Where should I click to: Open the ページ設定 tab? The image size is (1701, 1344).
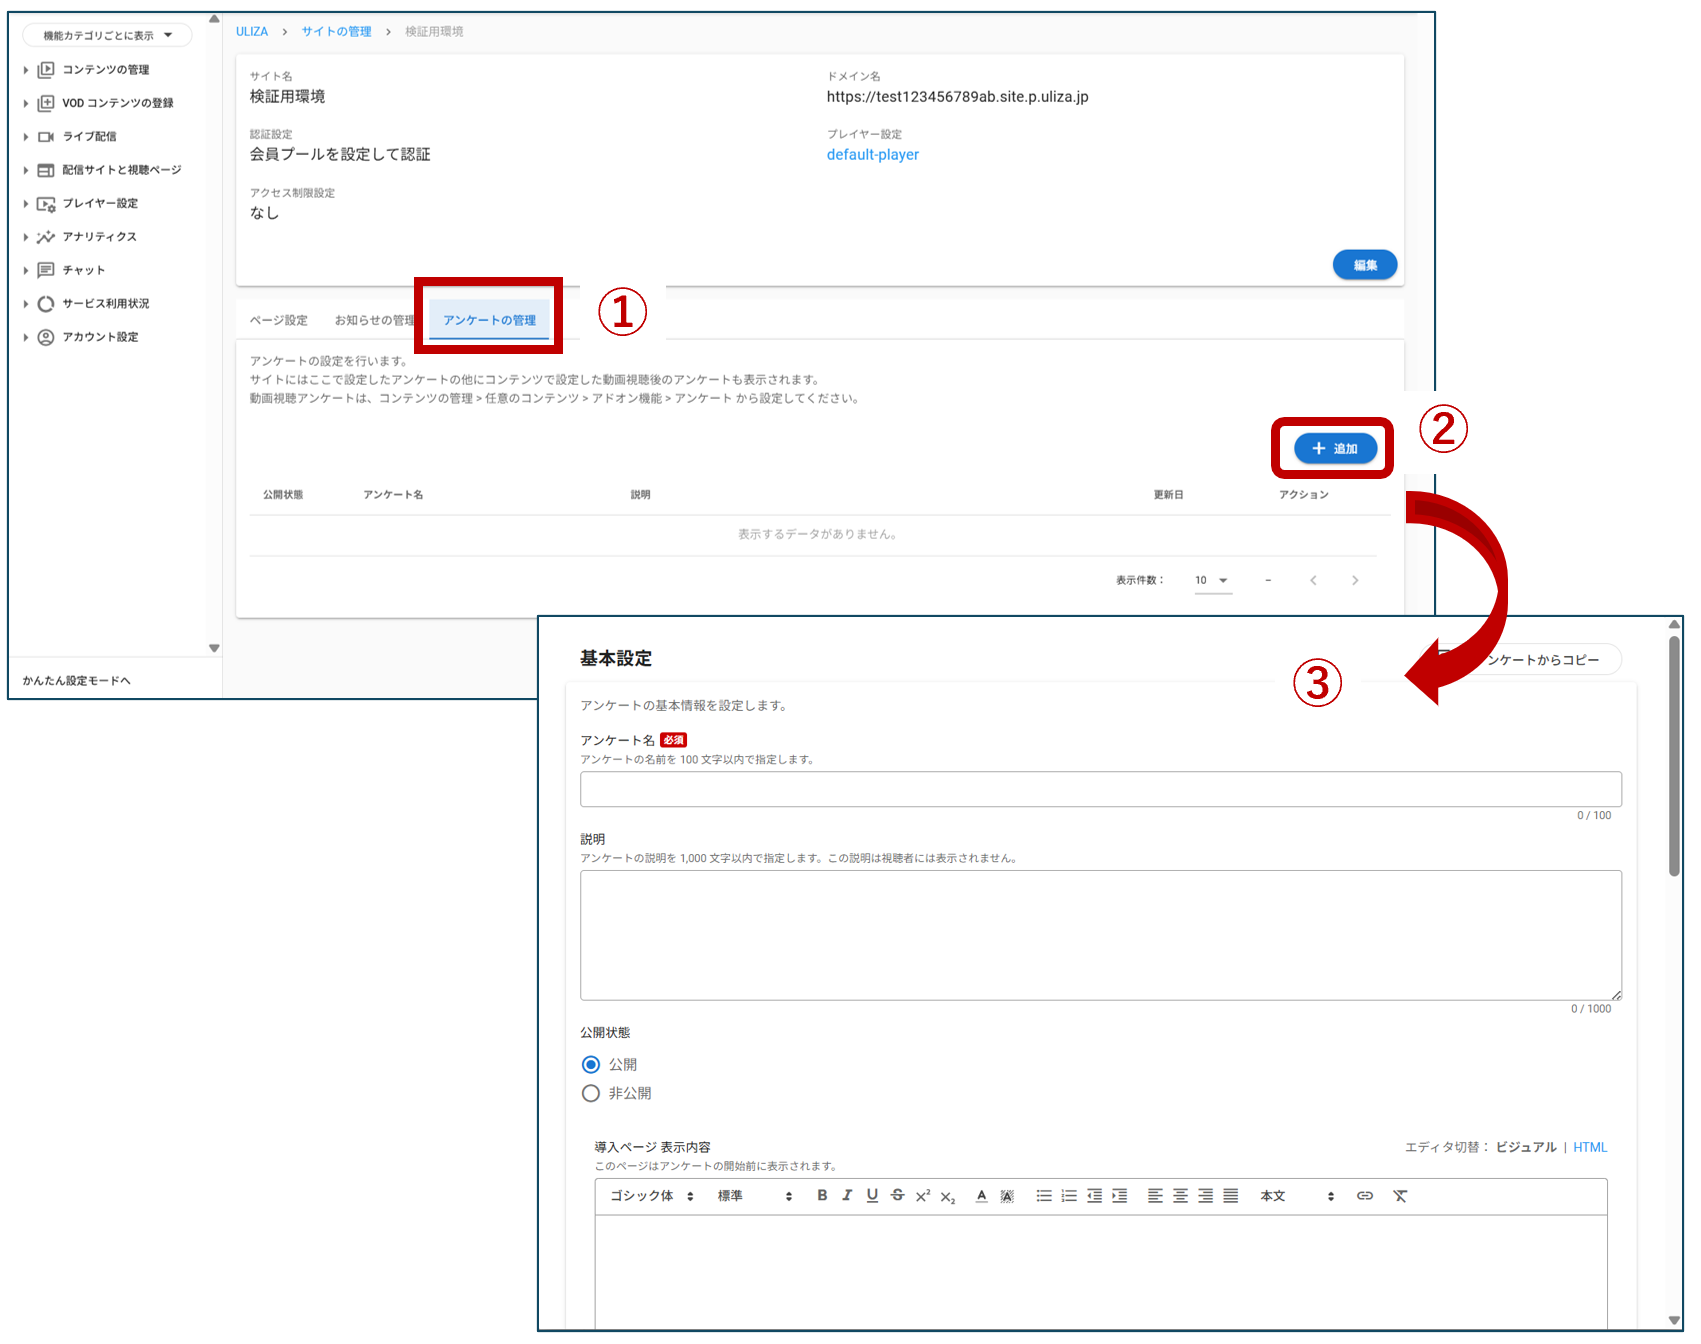pyautogui.click(x=279, y=320)
